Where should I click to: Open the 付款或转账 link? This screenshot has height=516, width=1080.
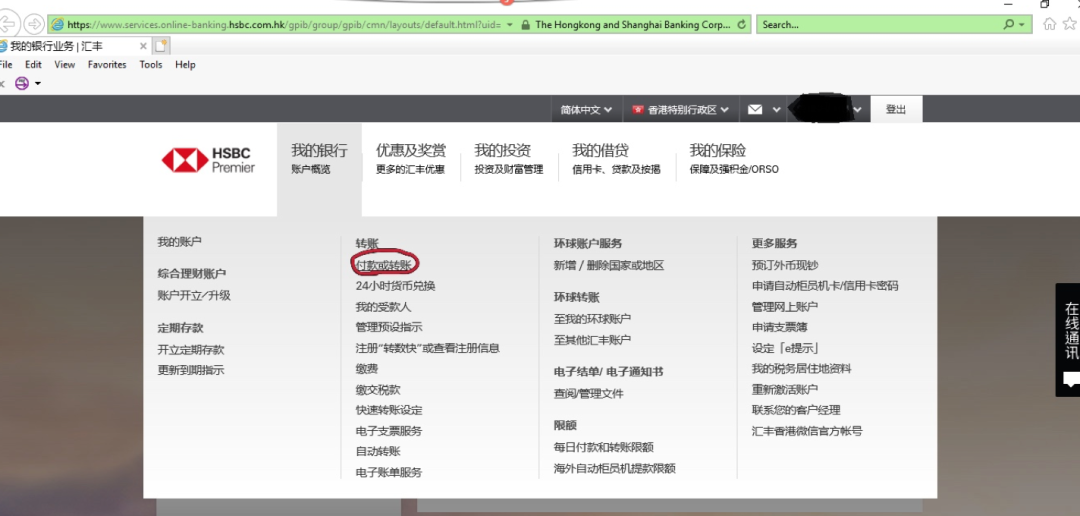[384, 264]
